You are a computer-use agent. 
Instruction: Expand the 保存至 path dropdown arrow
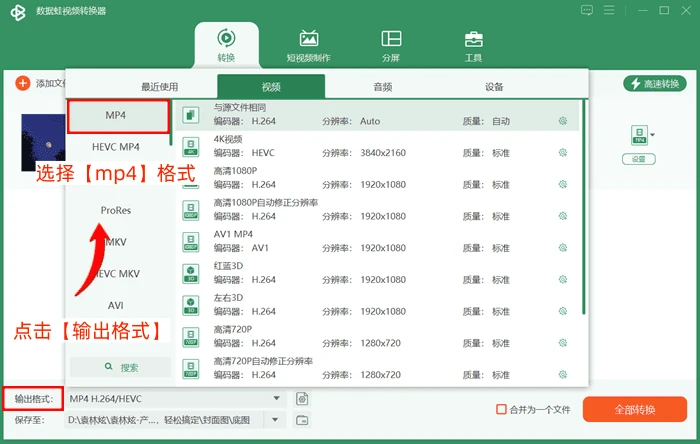coord(275,420)
